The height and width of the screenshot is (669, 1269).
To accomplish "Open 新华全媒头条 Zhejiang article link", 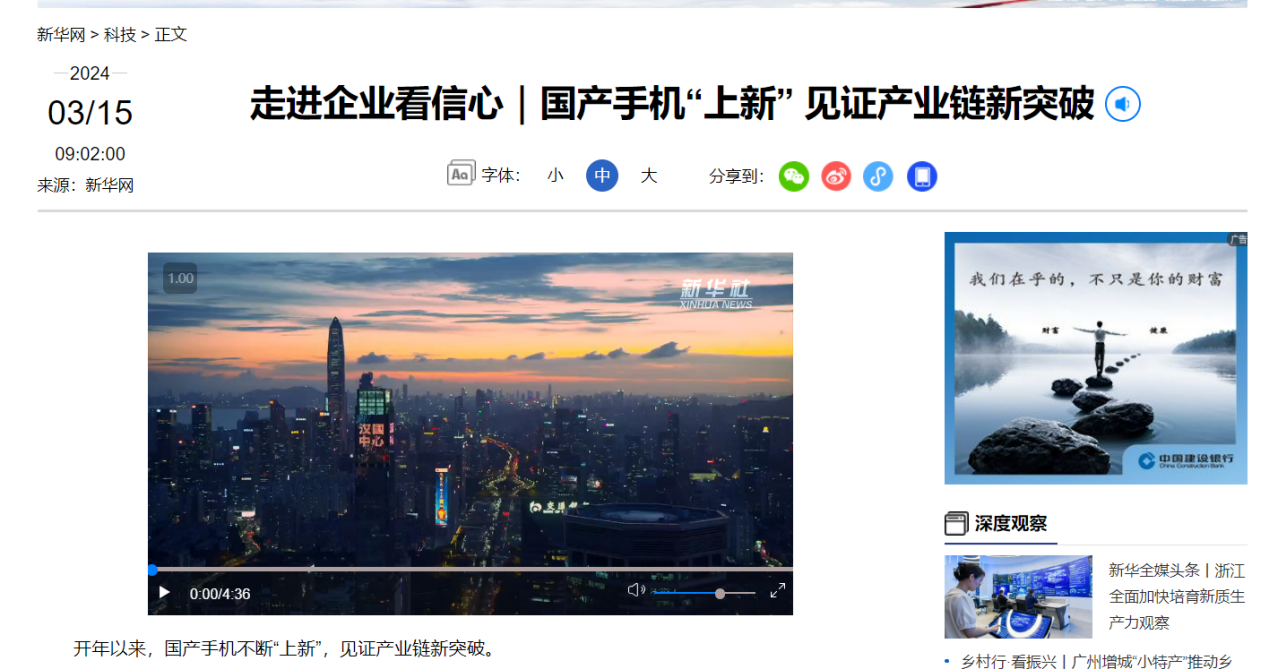I will tap(1177, 596).
